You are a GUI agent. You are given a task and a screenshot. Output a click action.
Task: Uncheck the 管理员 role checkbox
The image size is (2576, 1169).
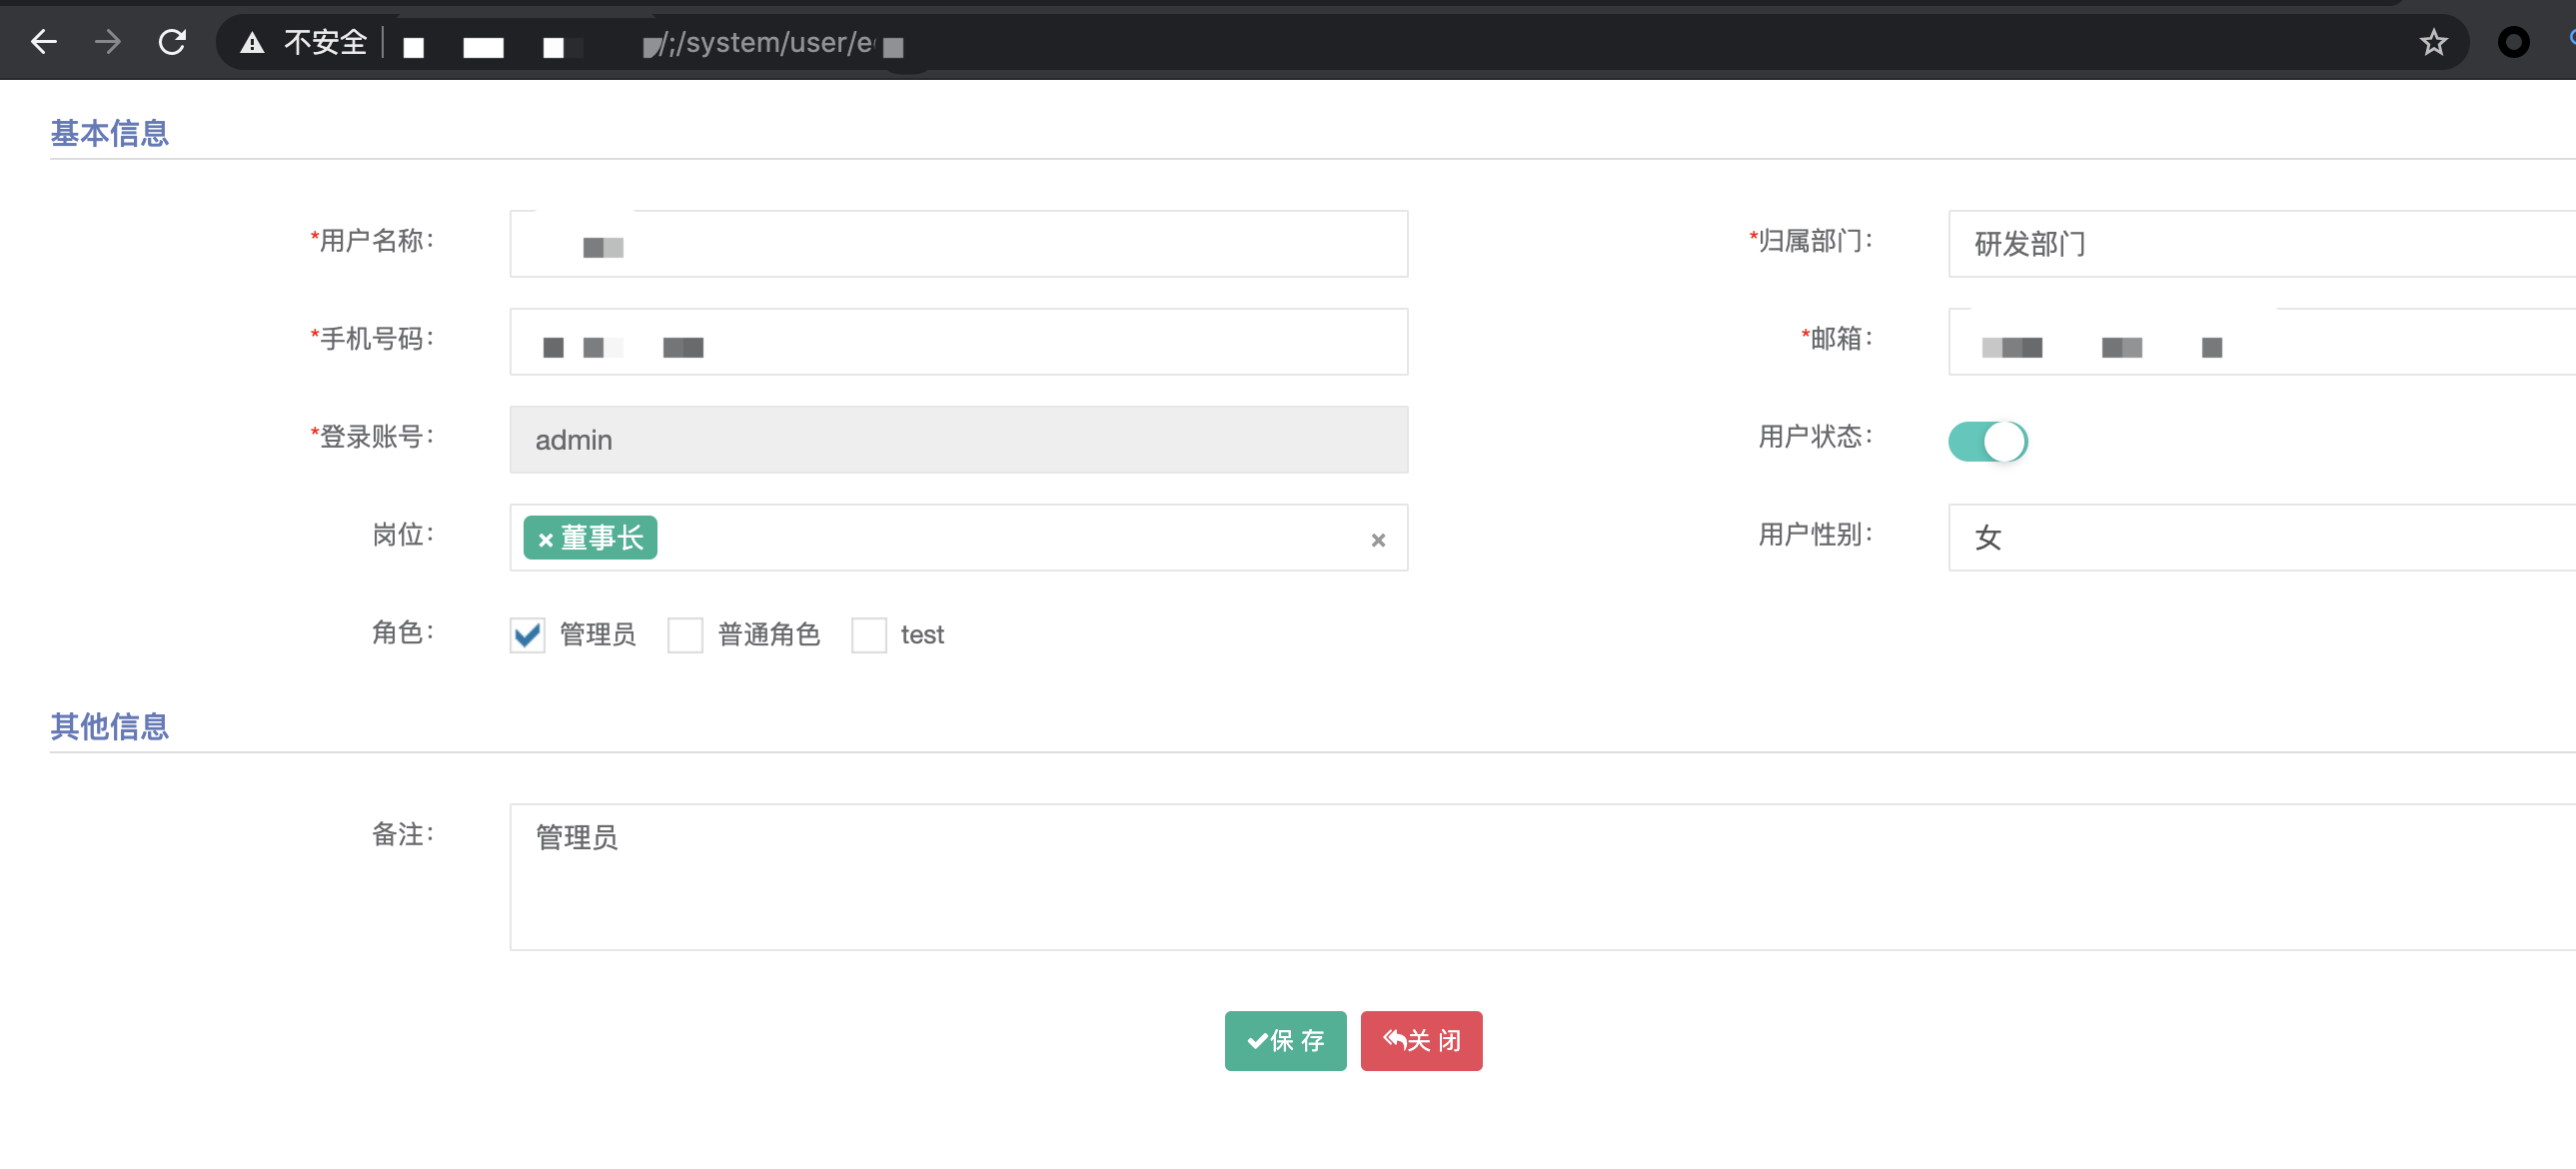coord(527,635)
